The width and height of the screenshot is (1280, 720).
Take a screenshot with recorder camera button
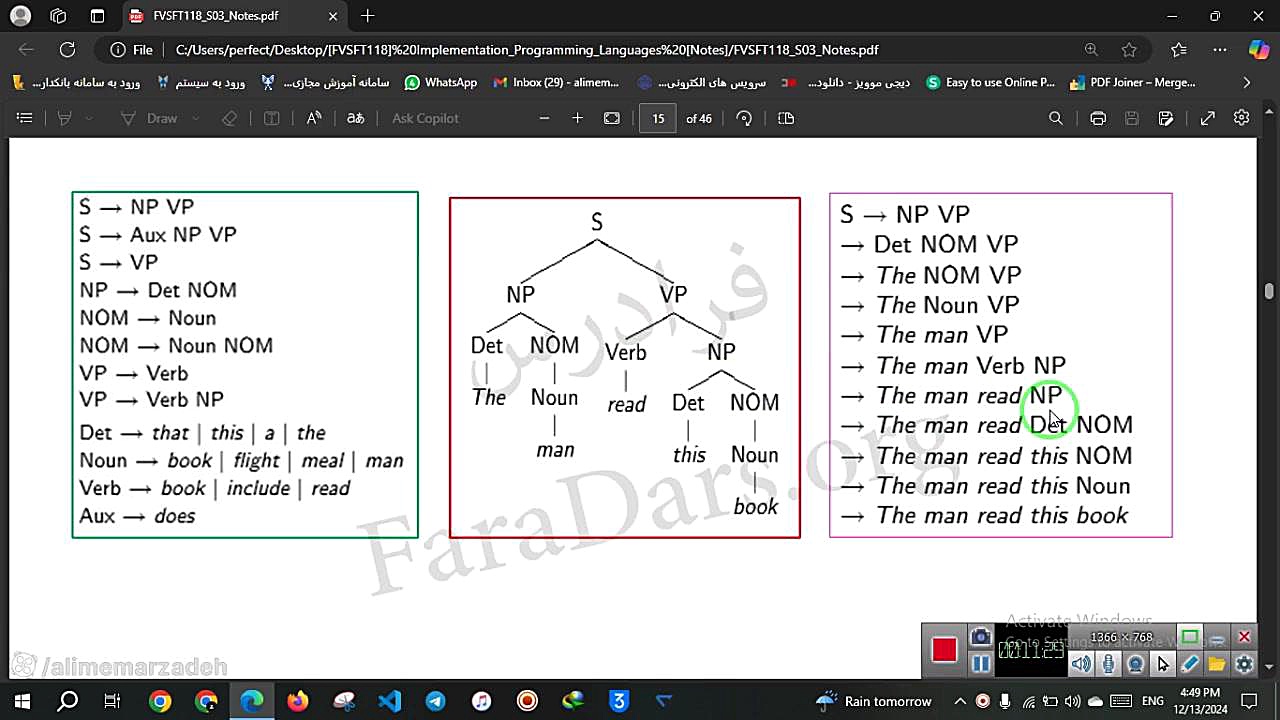tap(981, 637)
